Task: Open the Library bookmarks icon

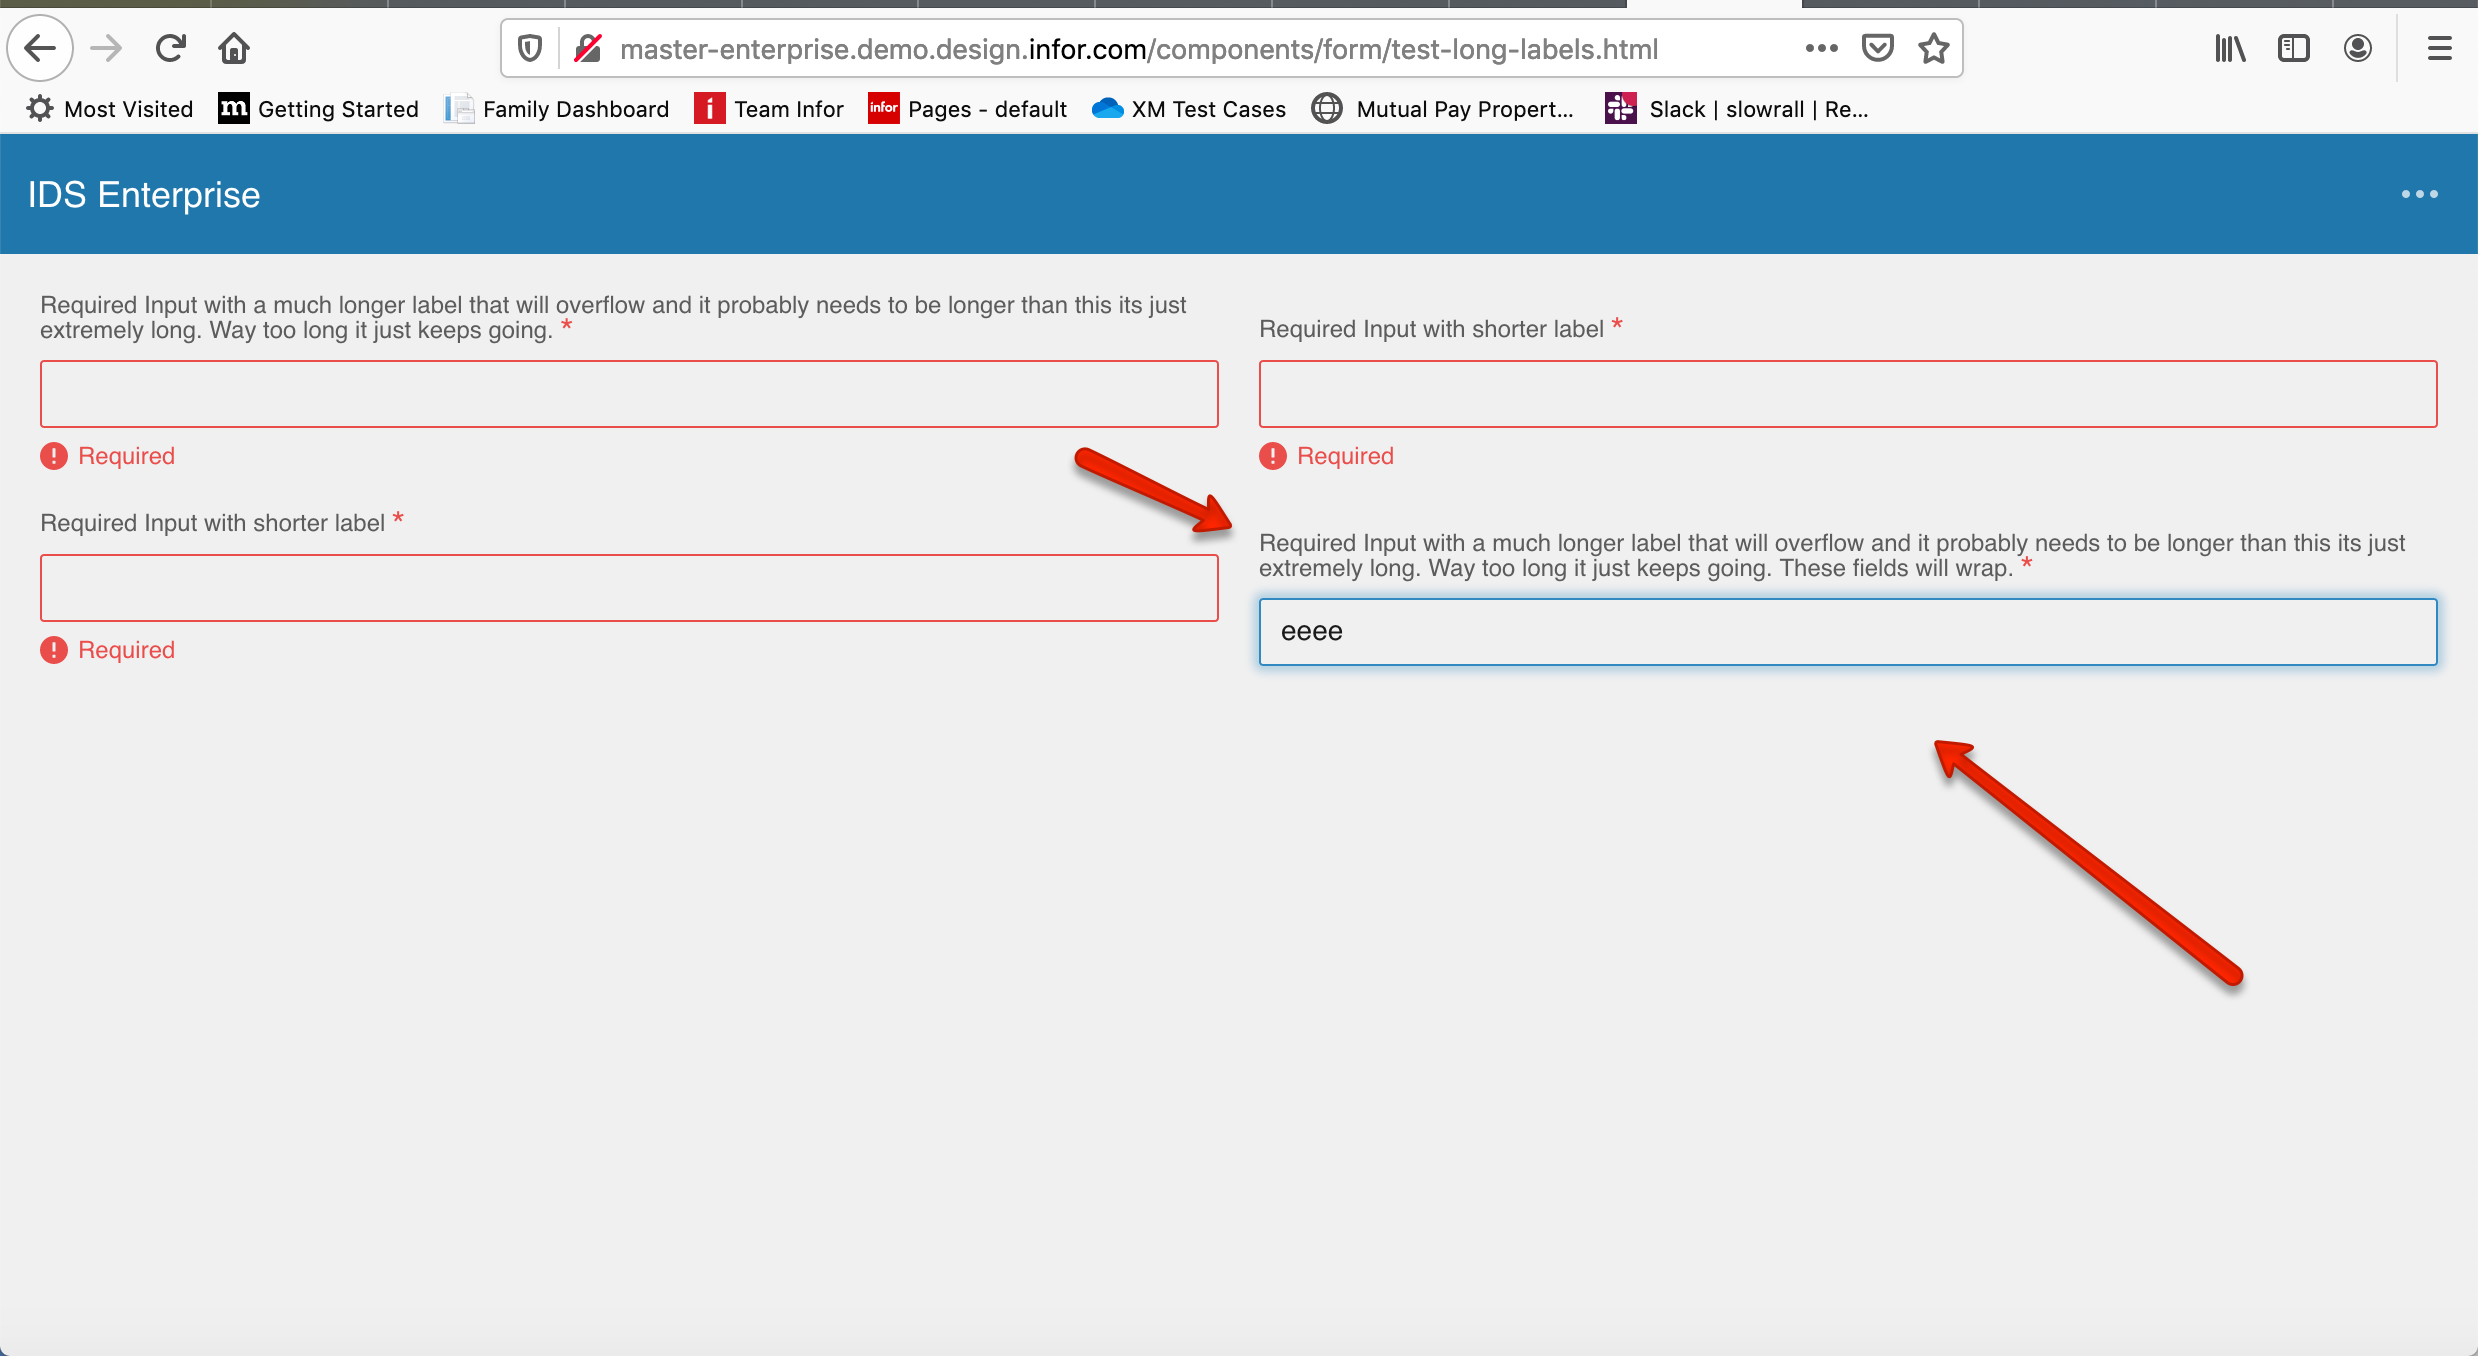Action: [x=2229, y=48]
